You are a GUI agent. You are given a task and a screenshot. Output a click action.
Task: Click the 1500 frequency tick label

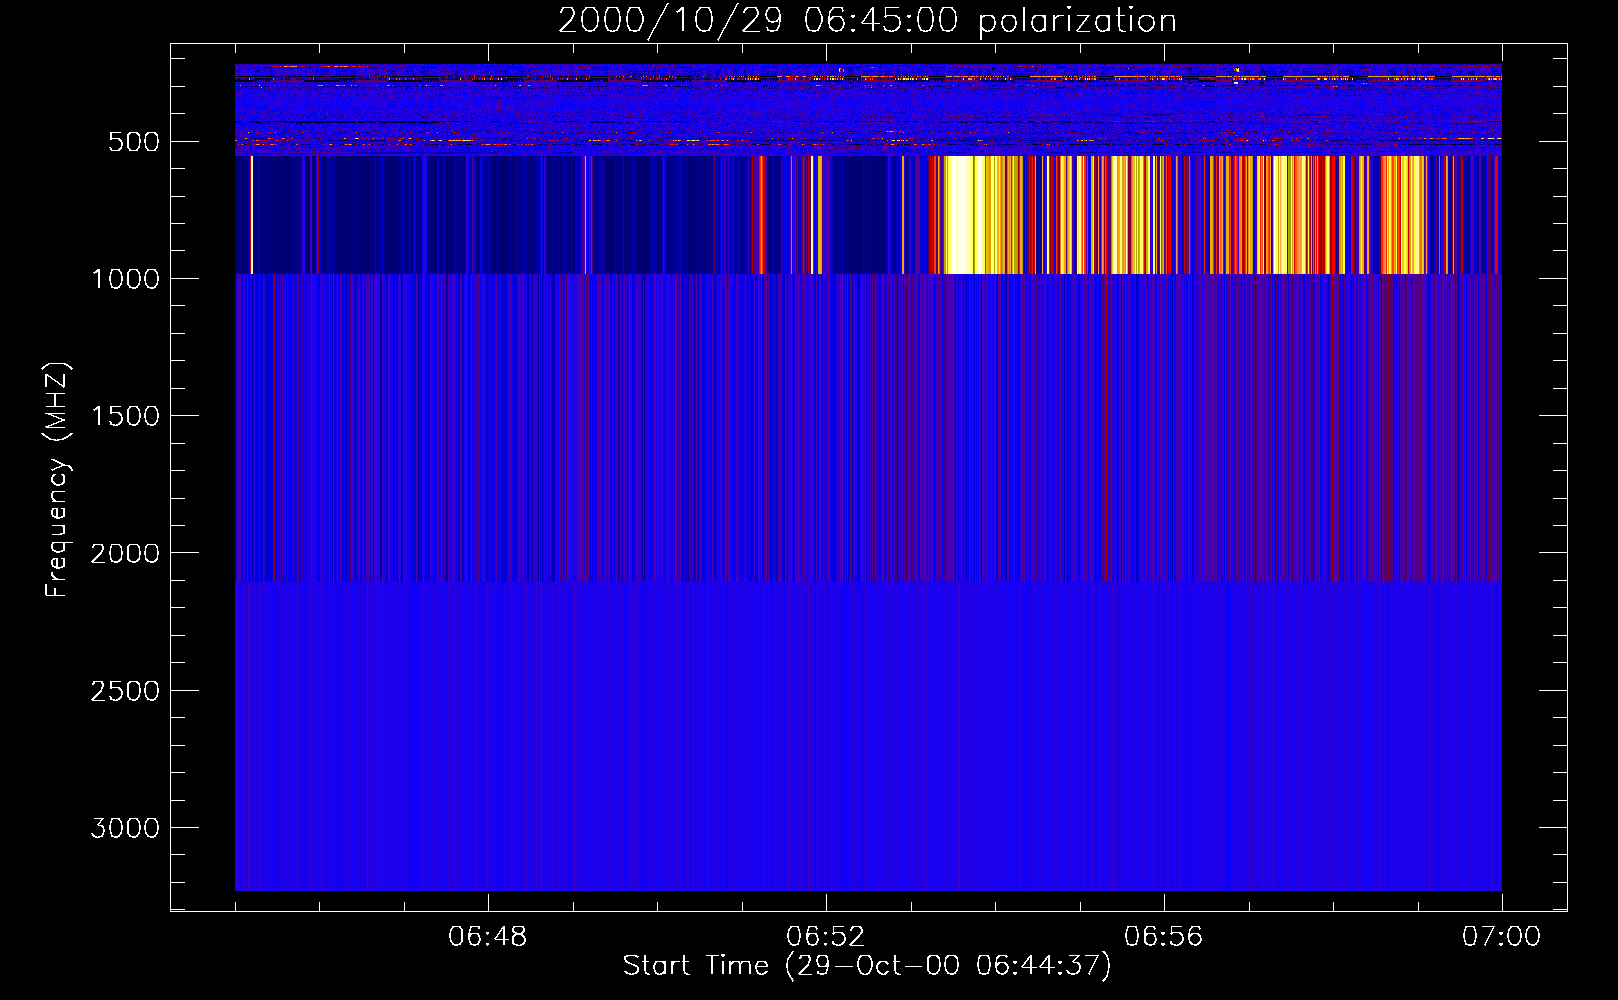point(125,416)
